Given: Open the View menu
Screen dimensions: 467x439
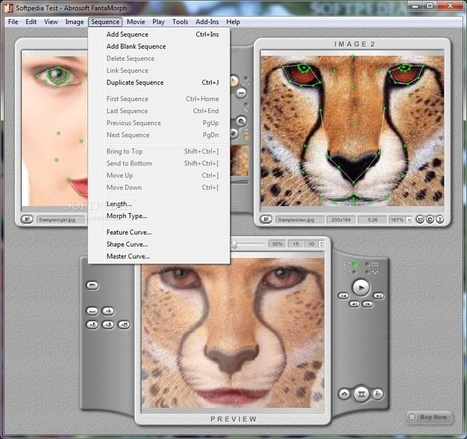Looking at the screenshot, I should coord(51,22).
